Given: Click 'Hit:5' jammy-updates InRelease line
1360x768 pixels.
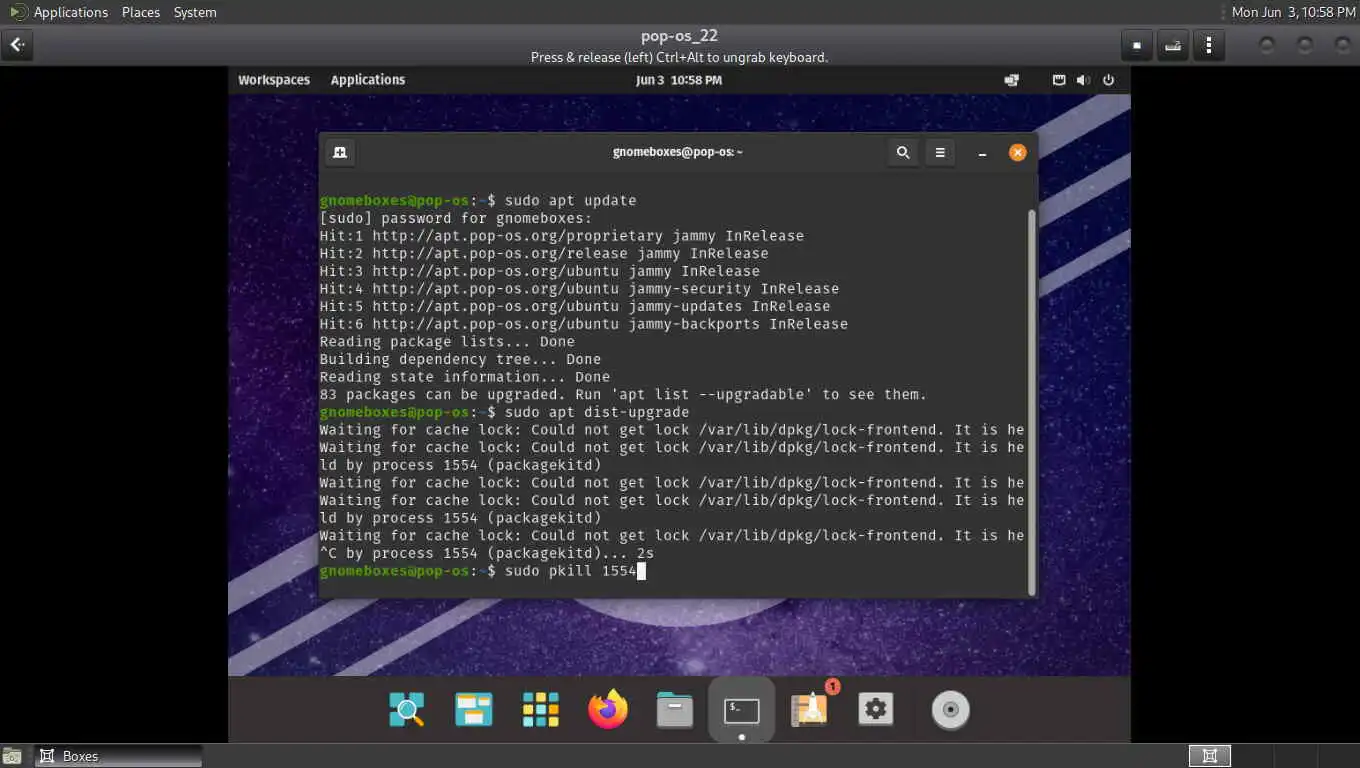Looking at the screenshot, I should click(x=574, y=306).
